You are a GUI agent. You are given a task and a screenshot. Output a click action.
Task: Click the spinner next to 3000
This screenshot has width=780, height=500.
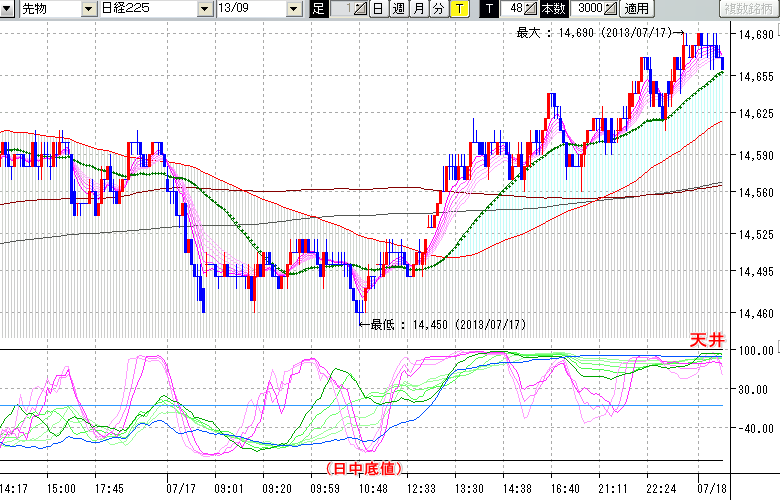(x=611, y=9)
